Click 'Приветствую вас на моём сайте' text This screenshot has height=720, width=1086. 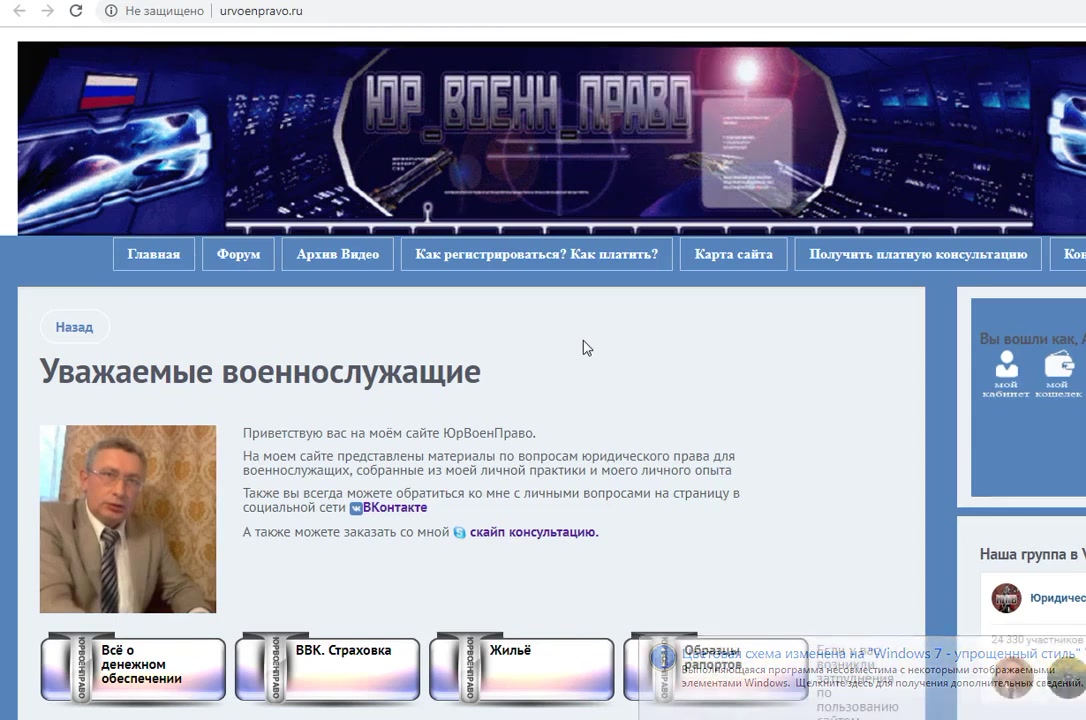click(x=341, y=433)
